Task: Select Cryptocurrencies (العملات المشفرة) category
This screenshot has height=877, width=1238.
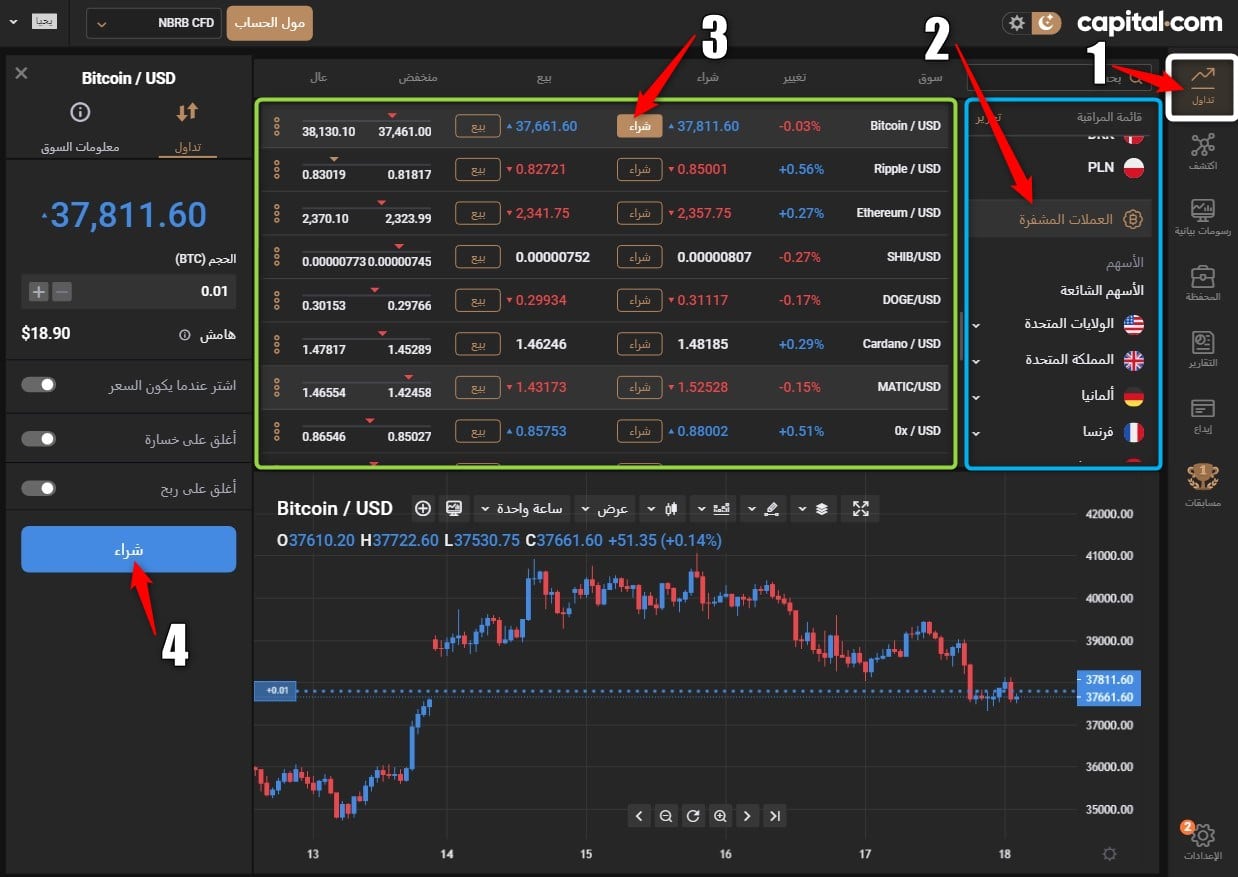Action: 1062,219
